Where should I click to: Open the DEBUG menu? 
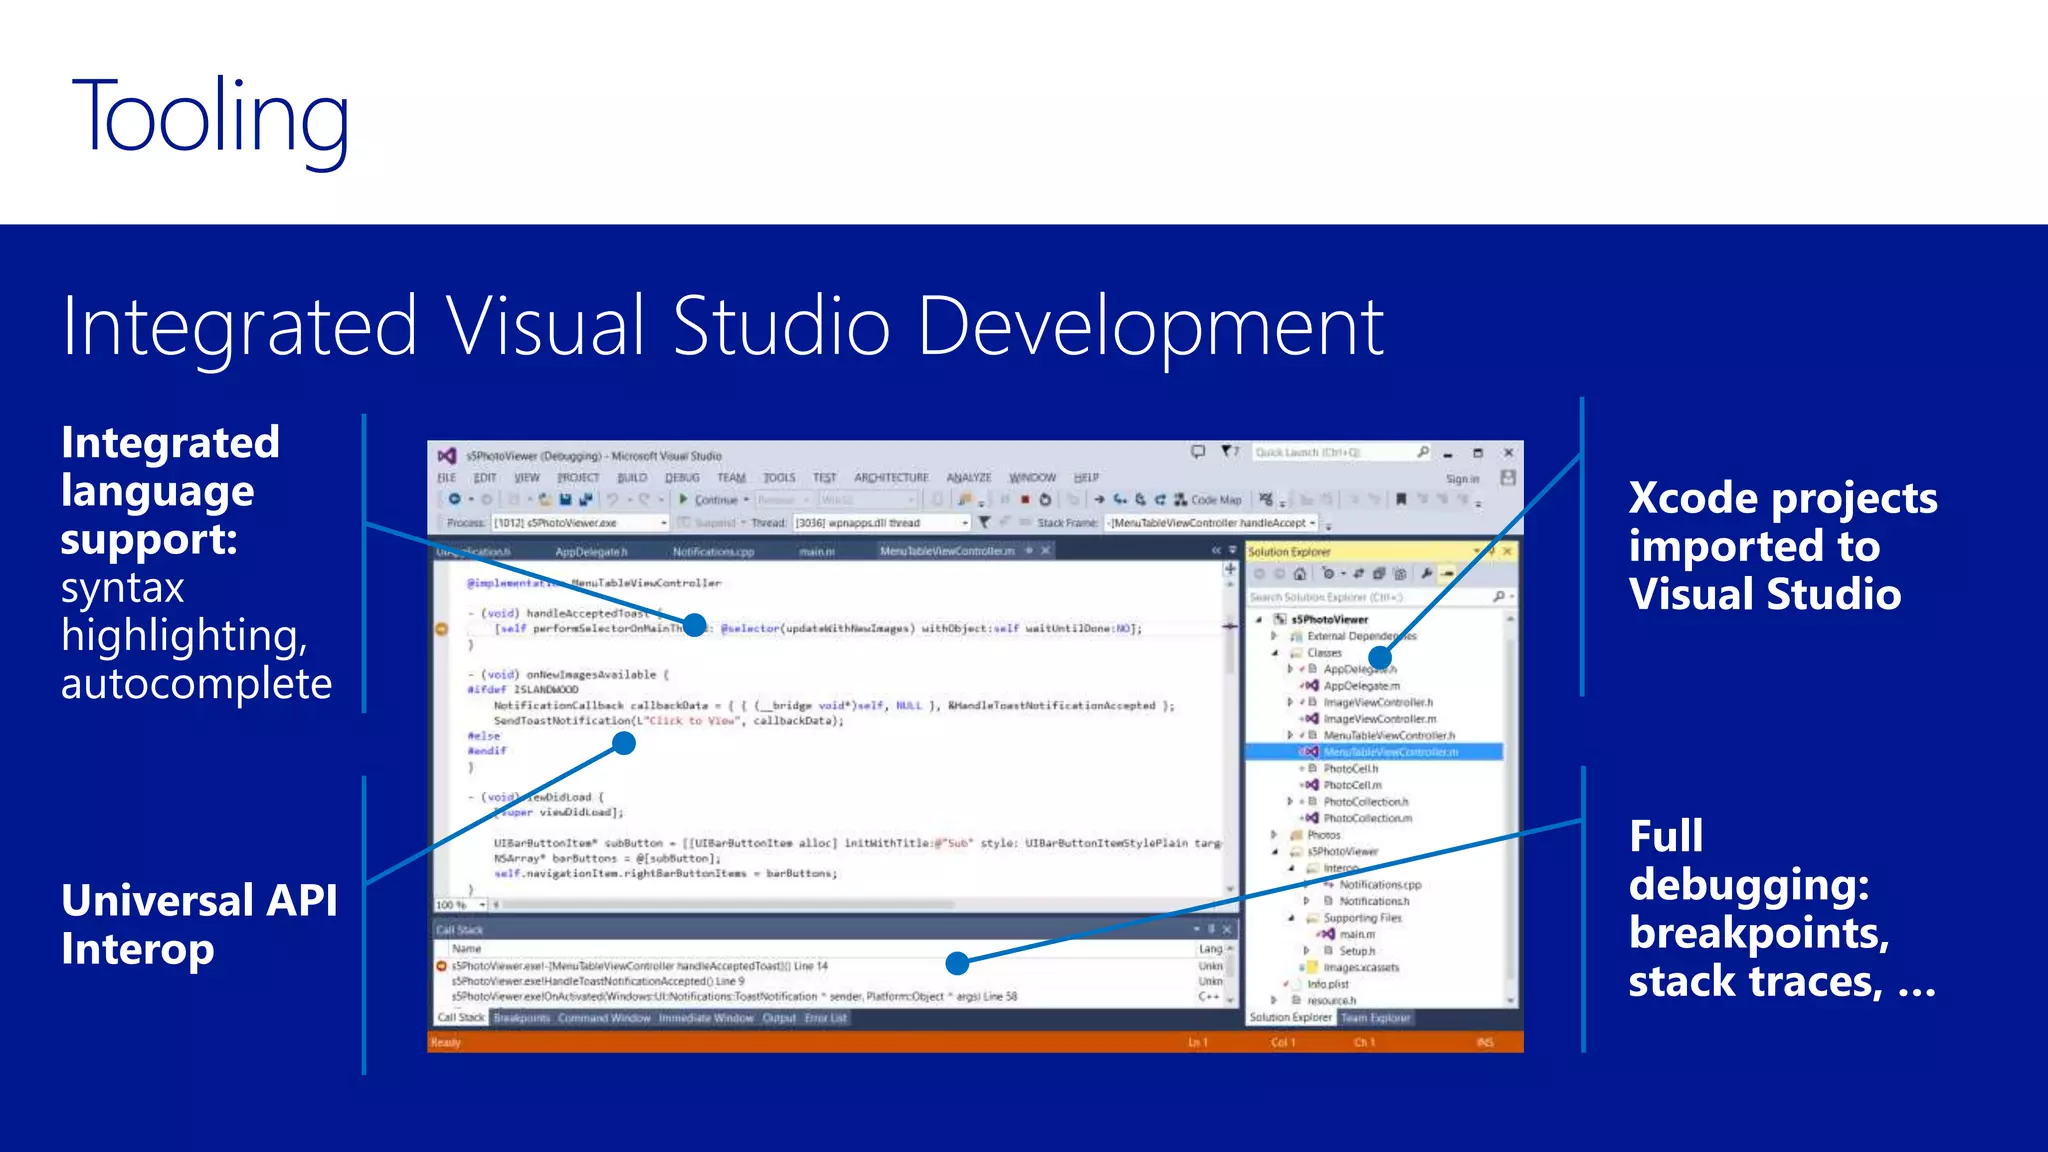point(682,478)
